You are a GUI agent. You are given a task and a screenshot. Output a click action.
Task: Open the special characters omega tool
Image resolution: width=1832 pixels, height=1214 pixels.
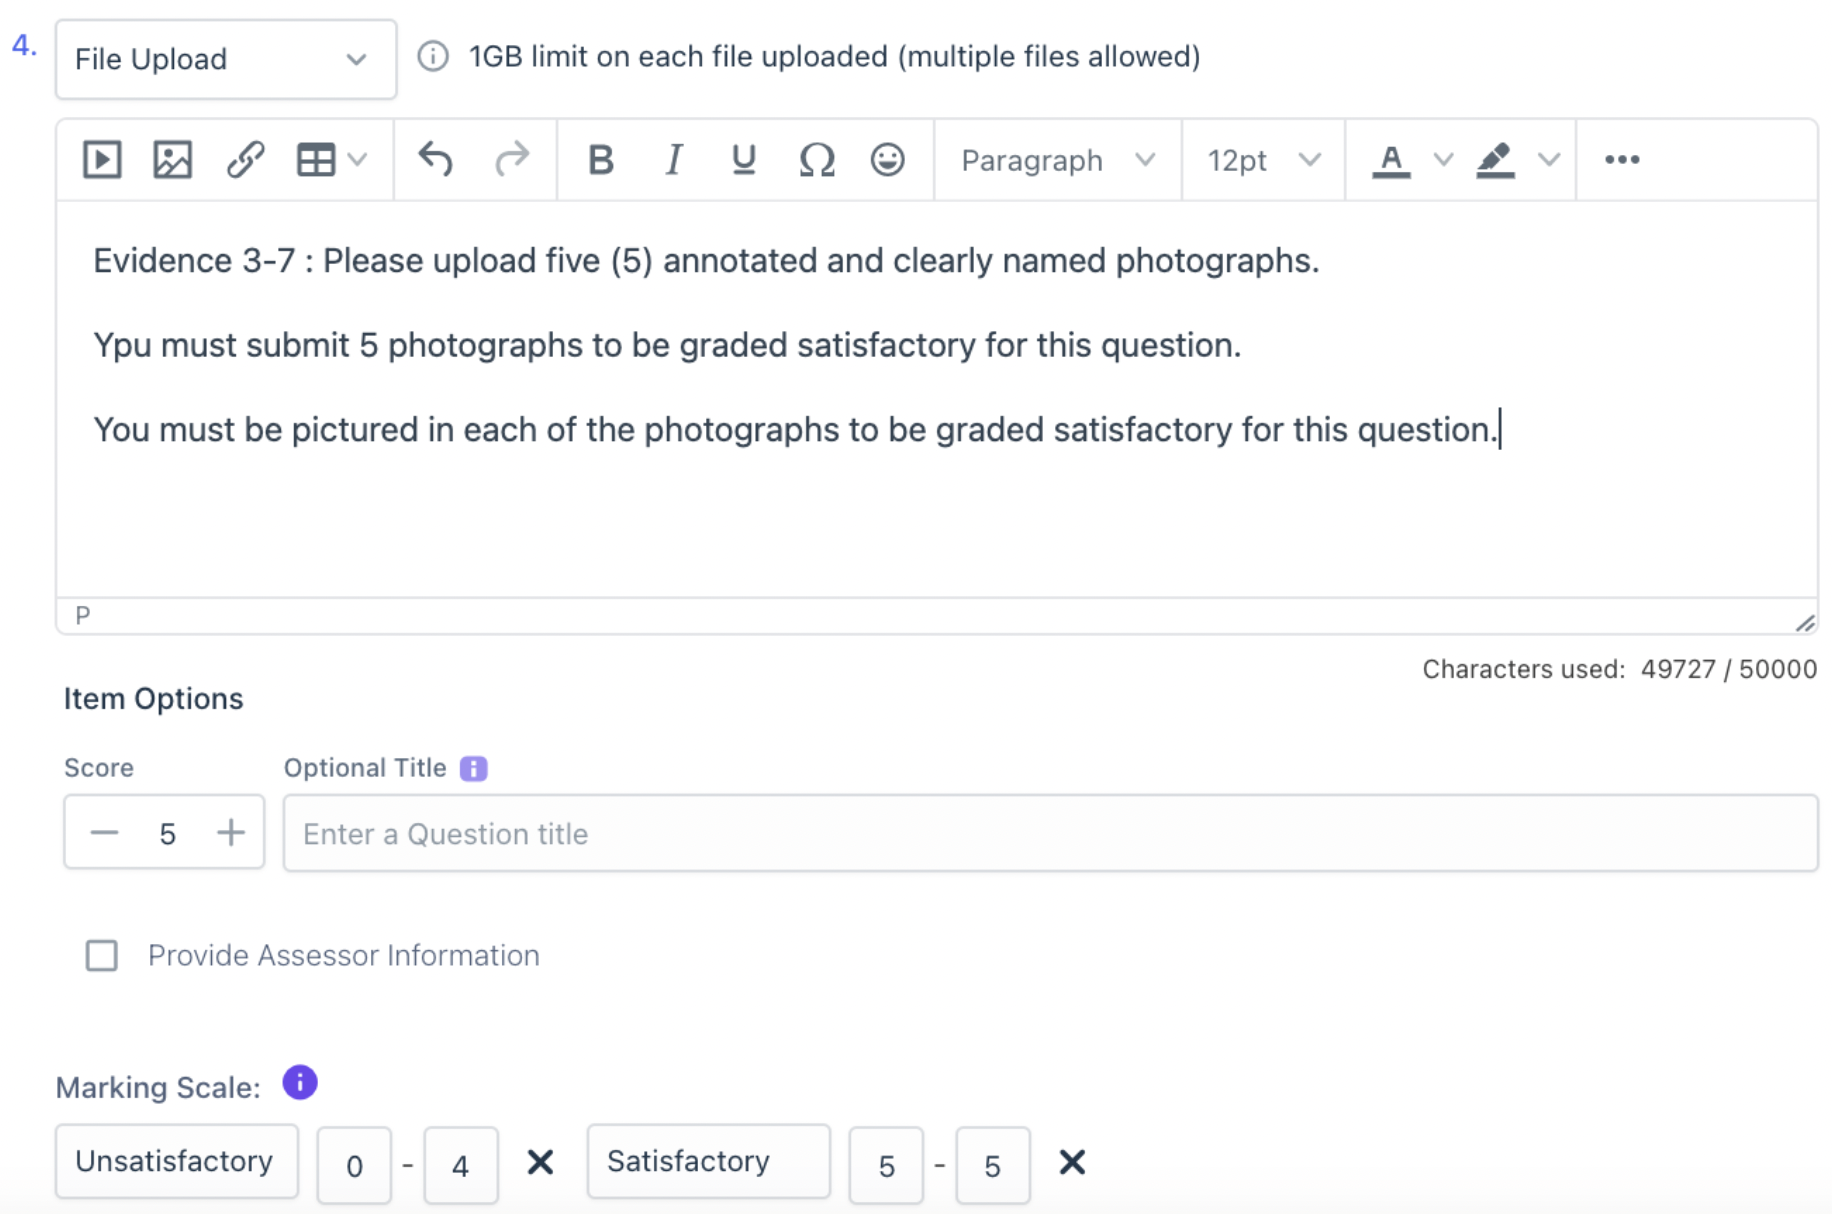[817, 160]
